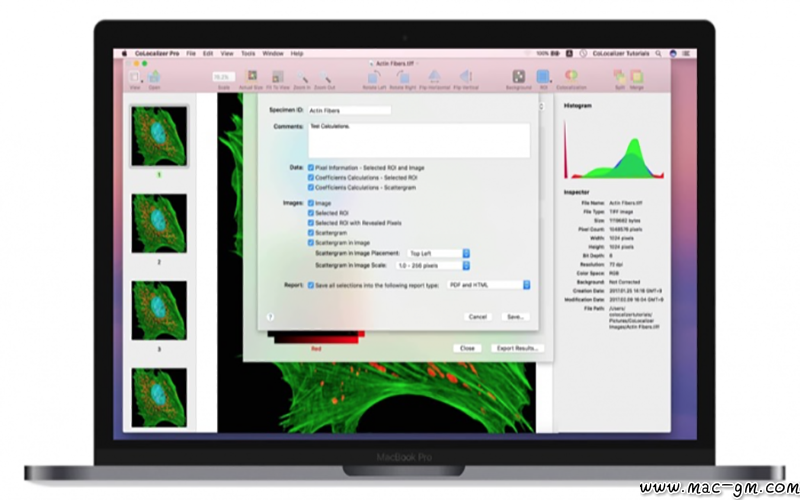Click the Specimen ID text field
Screen dimensions: 800x500
pos(349,110)
